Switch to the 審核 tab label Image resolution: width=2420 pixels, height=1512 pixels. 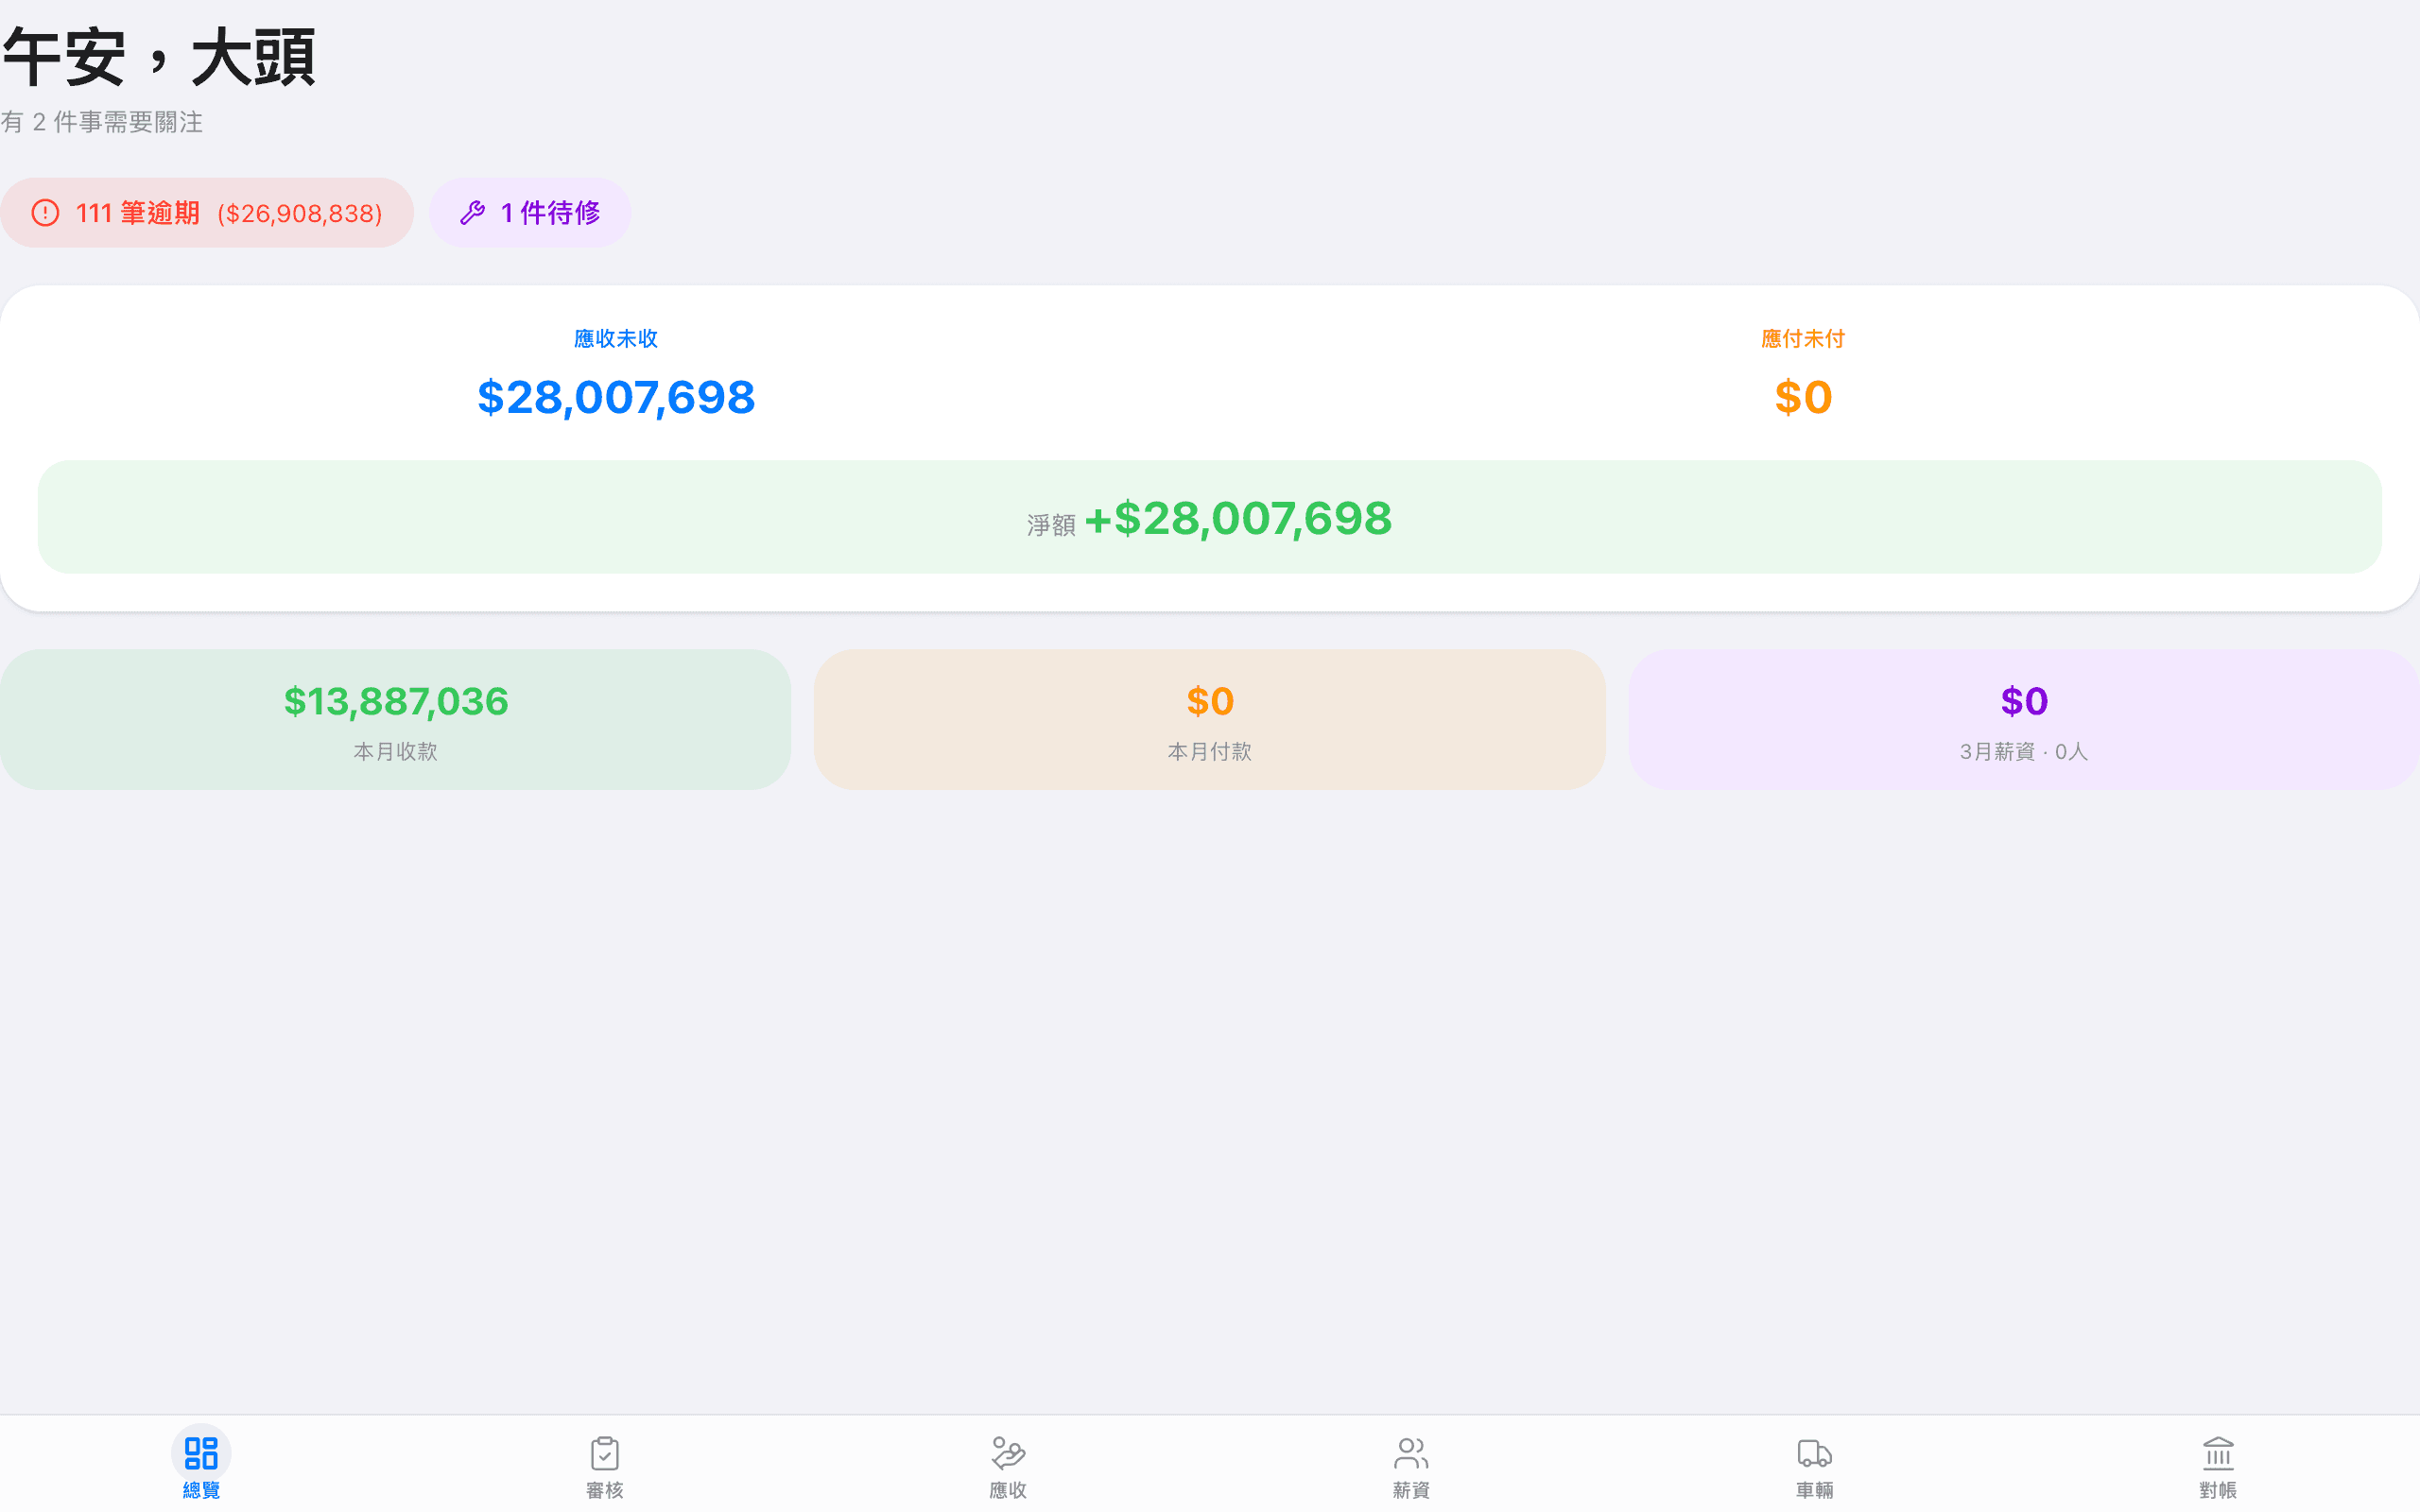[x=604, y=1490]
